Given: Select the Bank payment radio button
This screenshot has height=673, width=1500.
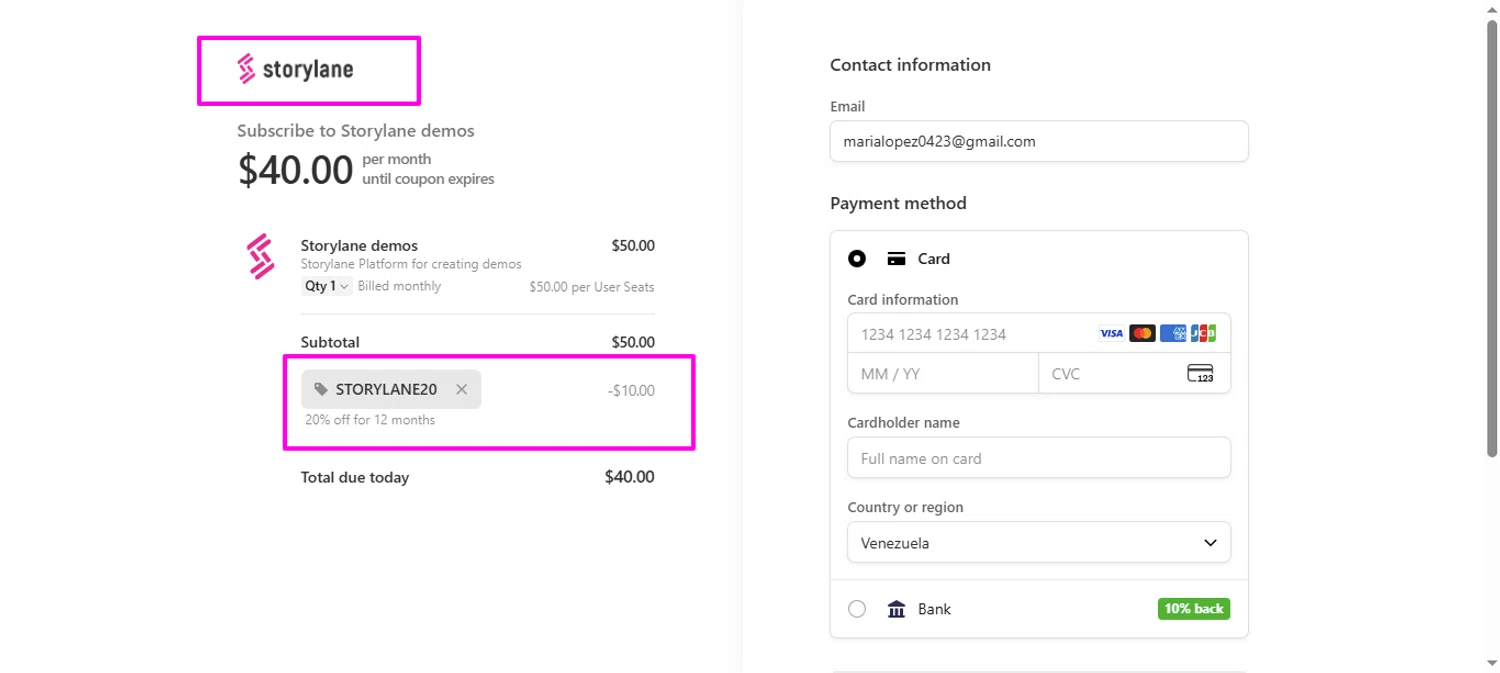Looking at the screenshot, I should tap(857, 609).
